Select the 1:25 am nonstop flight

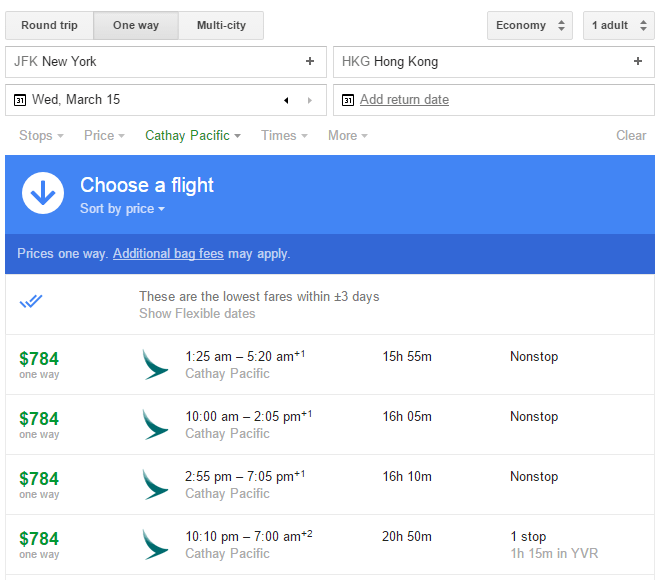[x=330, y=365]
